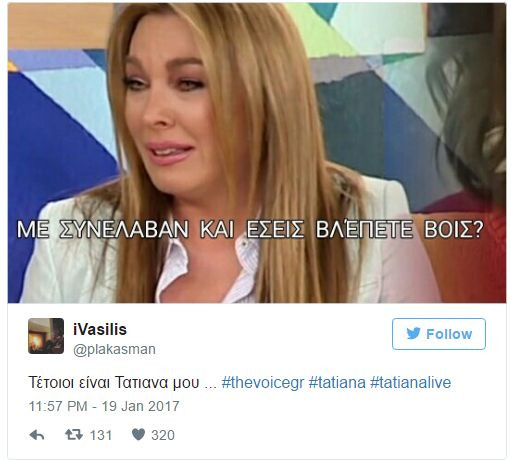Retweet using the retweet arrows icon
The image size is (511, 460).
(x=74, y=435)
